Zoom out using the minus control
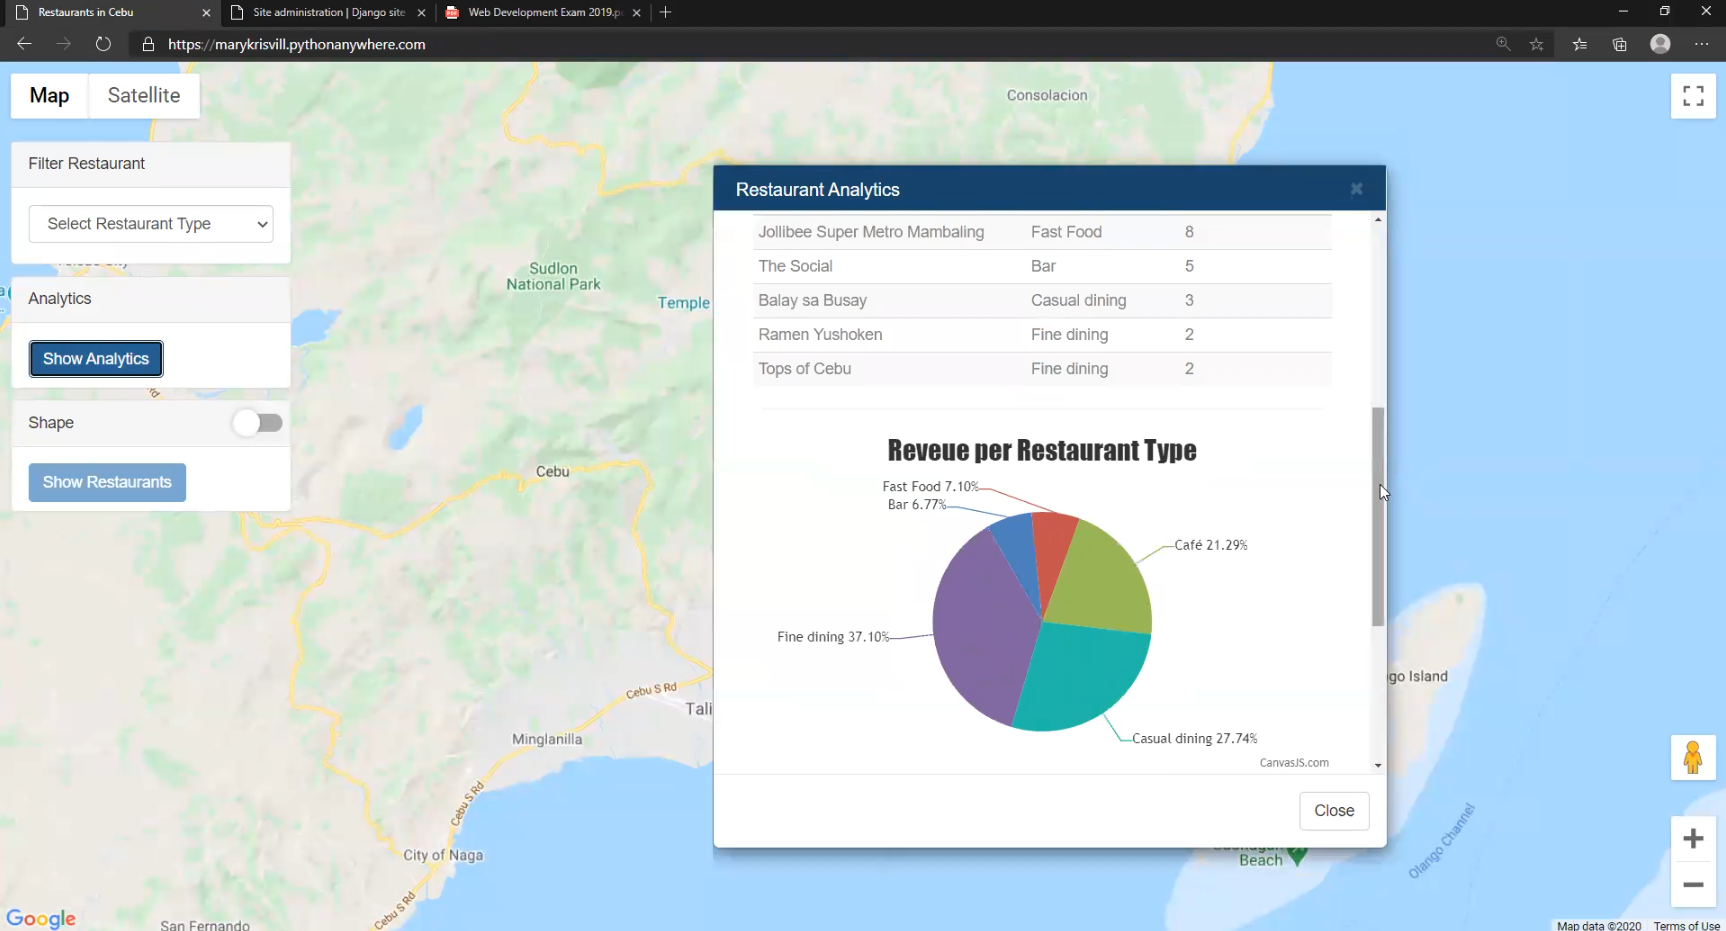This screenshot has width=1726, height=931. [1693, 885]
